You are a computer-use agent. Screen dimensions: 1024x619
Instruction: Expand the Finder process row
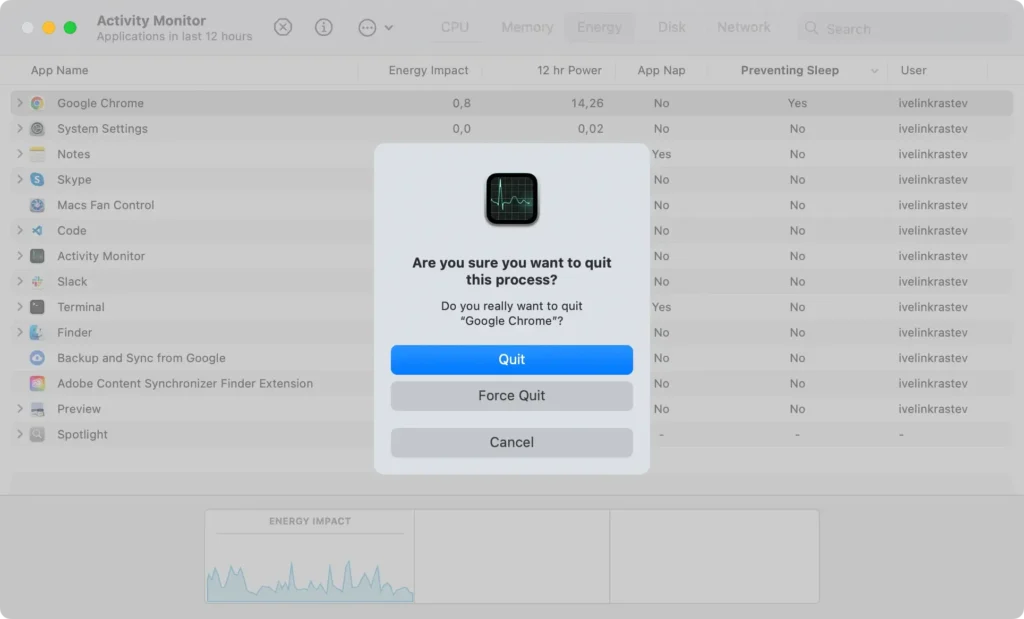pyautogui.click(x=20, y=332)
